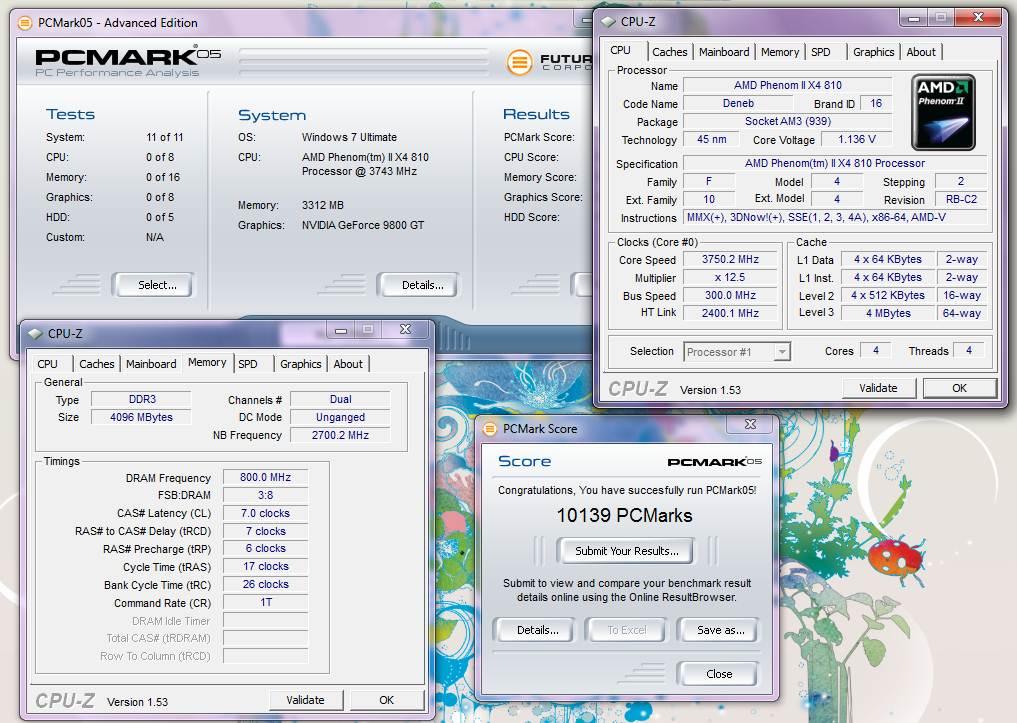
Task: Click Core Voltage value 1.136 V
Action: pos(857,139)
